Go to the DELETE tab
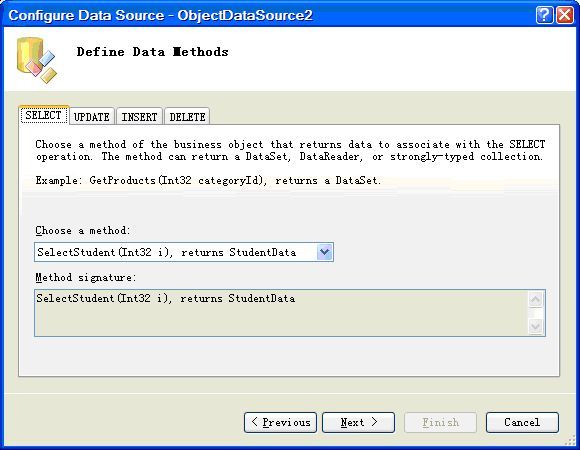 pos(187,117)
